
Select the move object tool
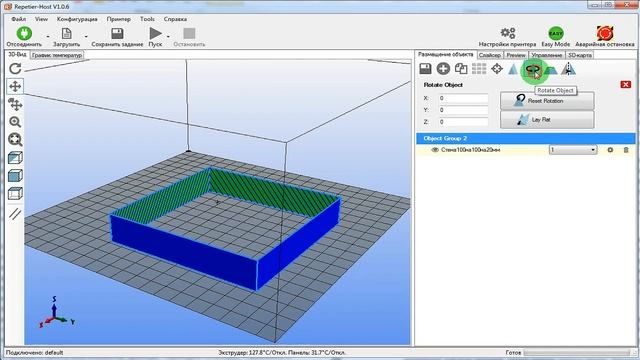(15, 104)
